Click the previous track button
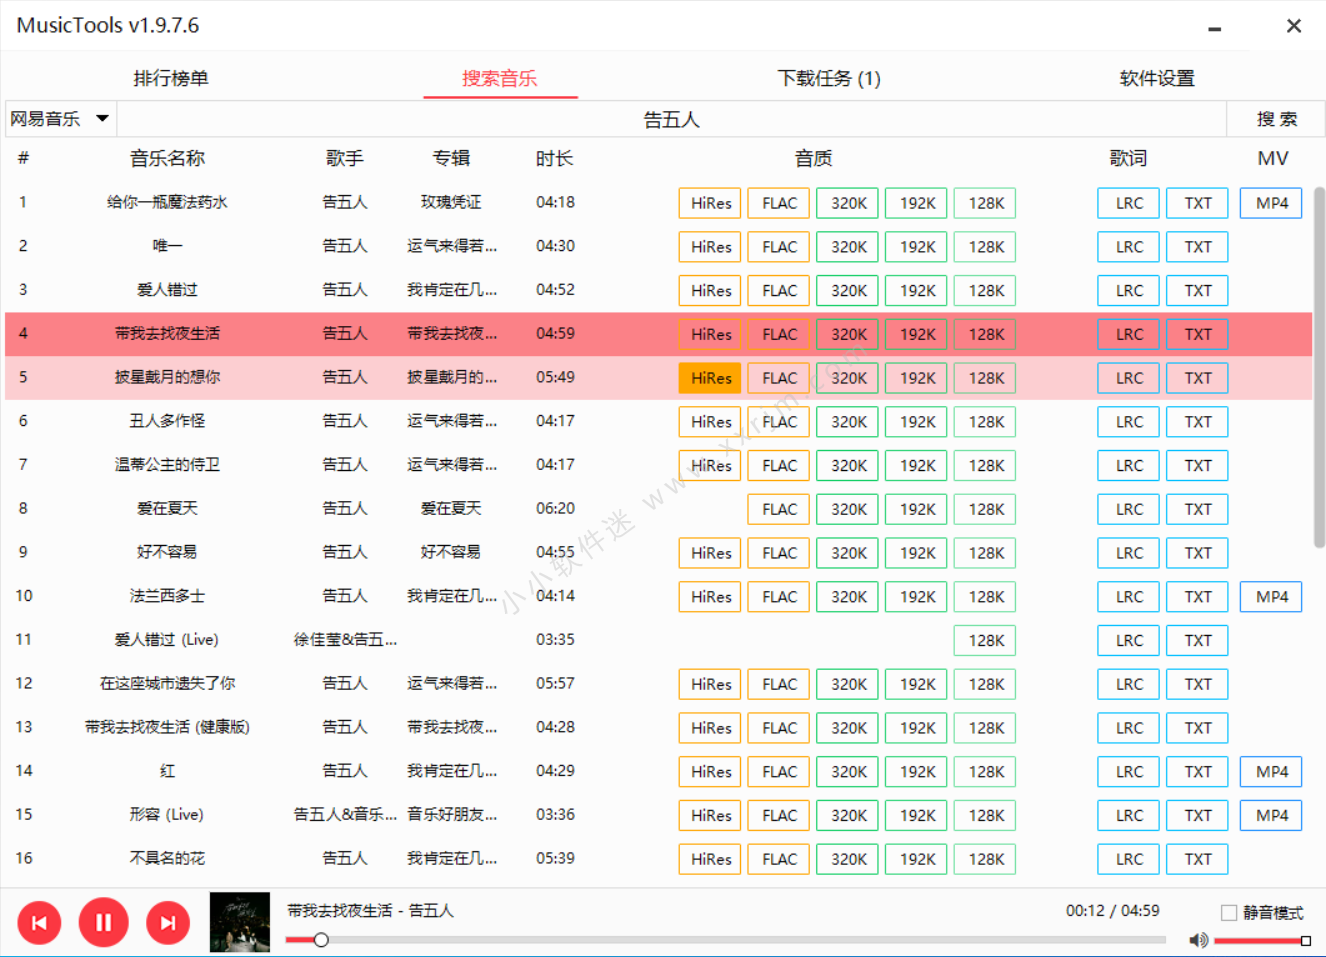1326x957 pixels. (x=39, y=923)
